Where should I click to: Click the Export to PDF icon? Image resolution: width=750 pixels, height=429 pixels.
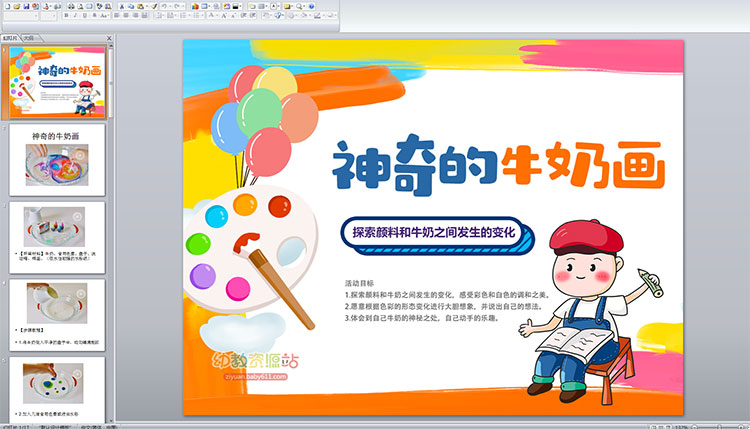click(46, 6)
